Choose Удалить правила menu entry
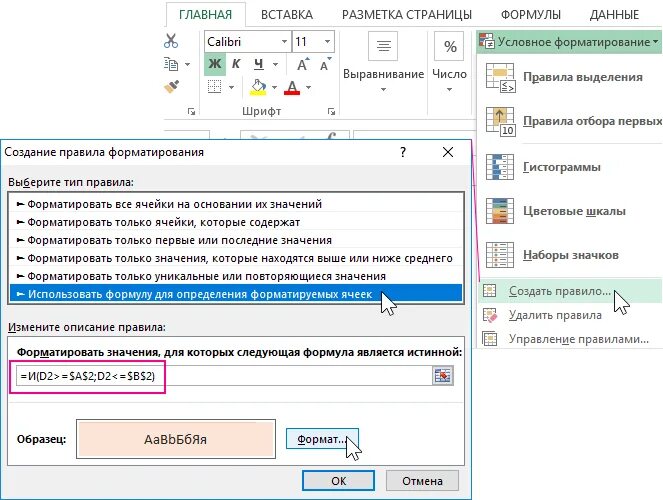This screenshot has width=663, height=500. click(x=570, y=315)
